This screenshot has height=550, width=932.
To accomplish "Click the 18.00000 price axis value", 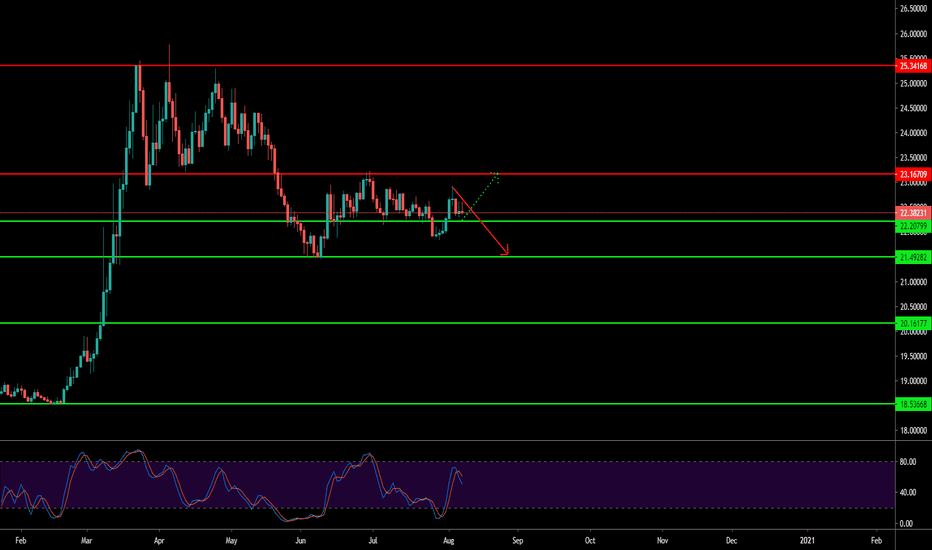I will coord(913,430).
